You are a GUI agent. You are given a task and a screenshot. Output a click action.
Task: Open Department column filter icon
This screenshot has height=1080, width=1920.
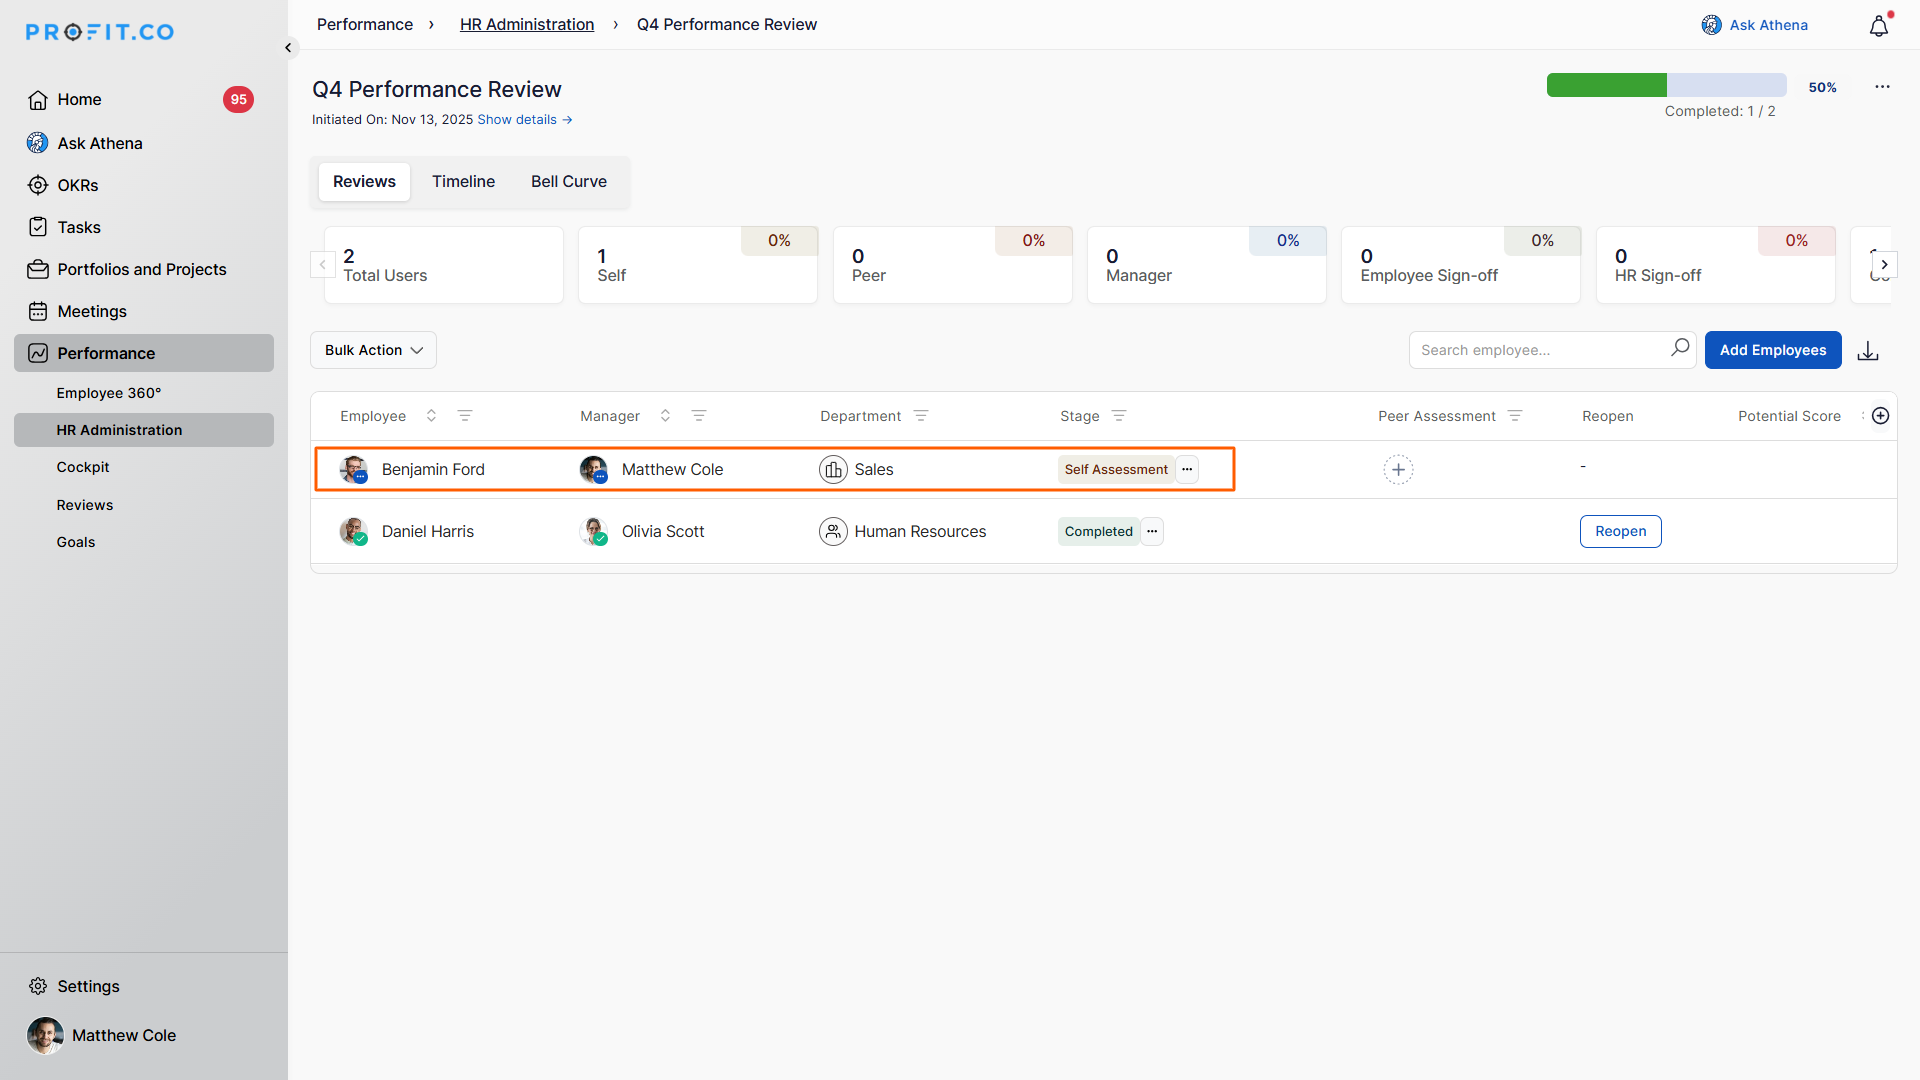pyautogui.click(x=921, y=416)
